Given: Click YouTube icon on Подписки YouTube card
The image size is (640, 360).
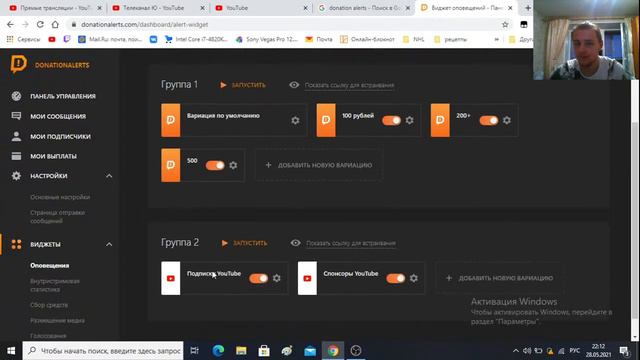Looking at the screenshot, I should coord(171,278).
